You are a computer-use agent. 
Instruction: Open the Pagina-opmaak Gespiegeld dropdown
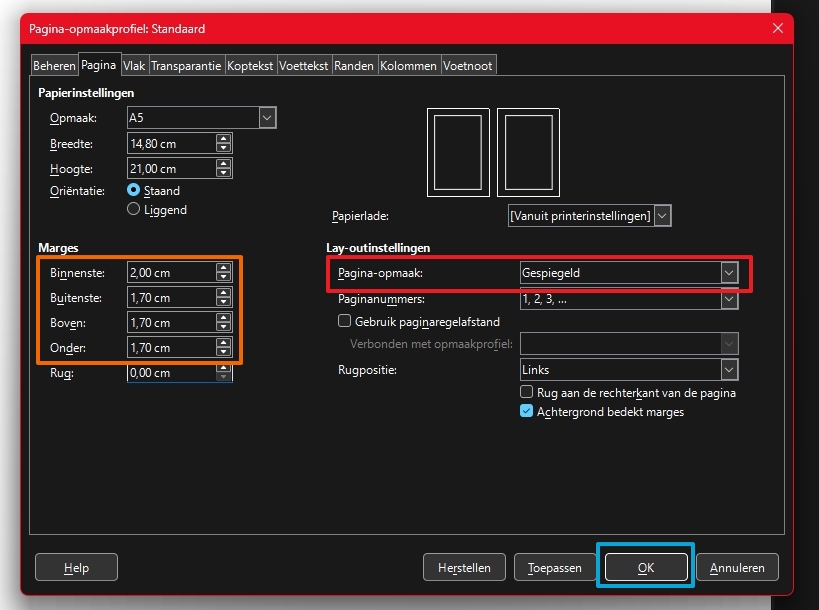click(x=629, y=273)
